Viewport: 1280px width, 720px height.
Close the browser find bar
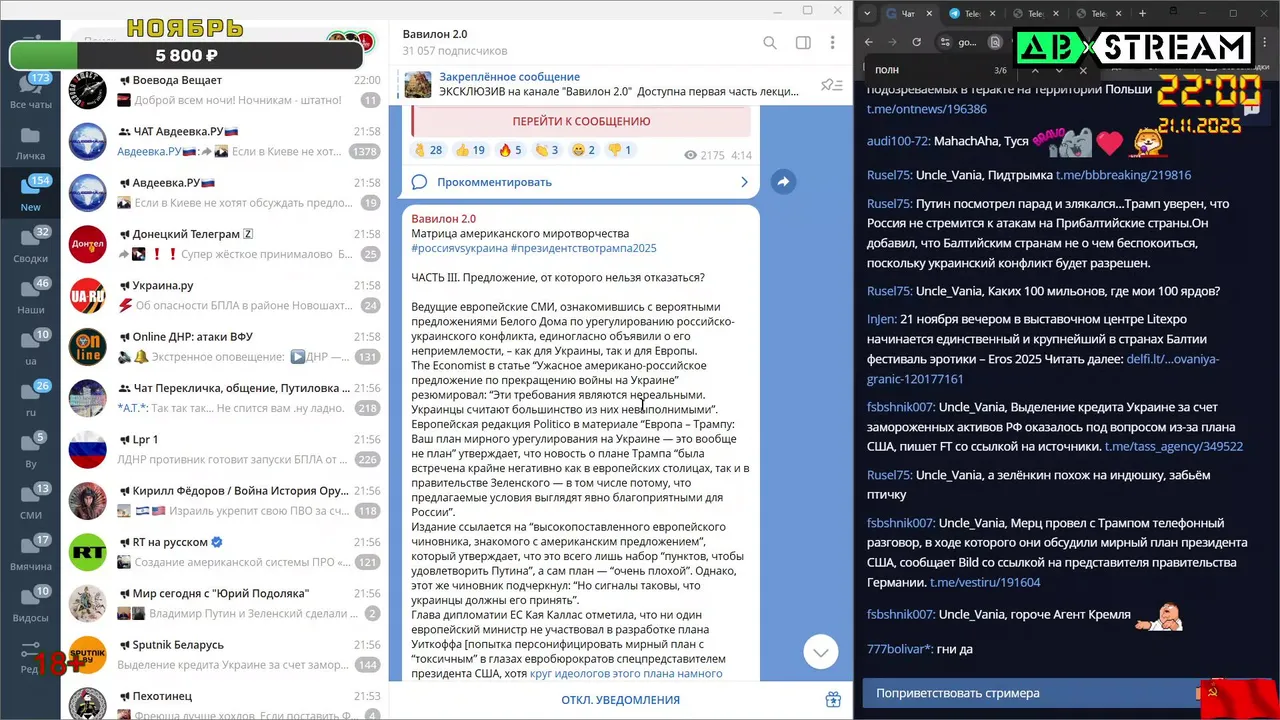(x=1083, y=71)
